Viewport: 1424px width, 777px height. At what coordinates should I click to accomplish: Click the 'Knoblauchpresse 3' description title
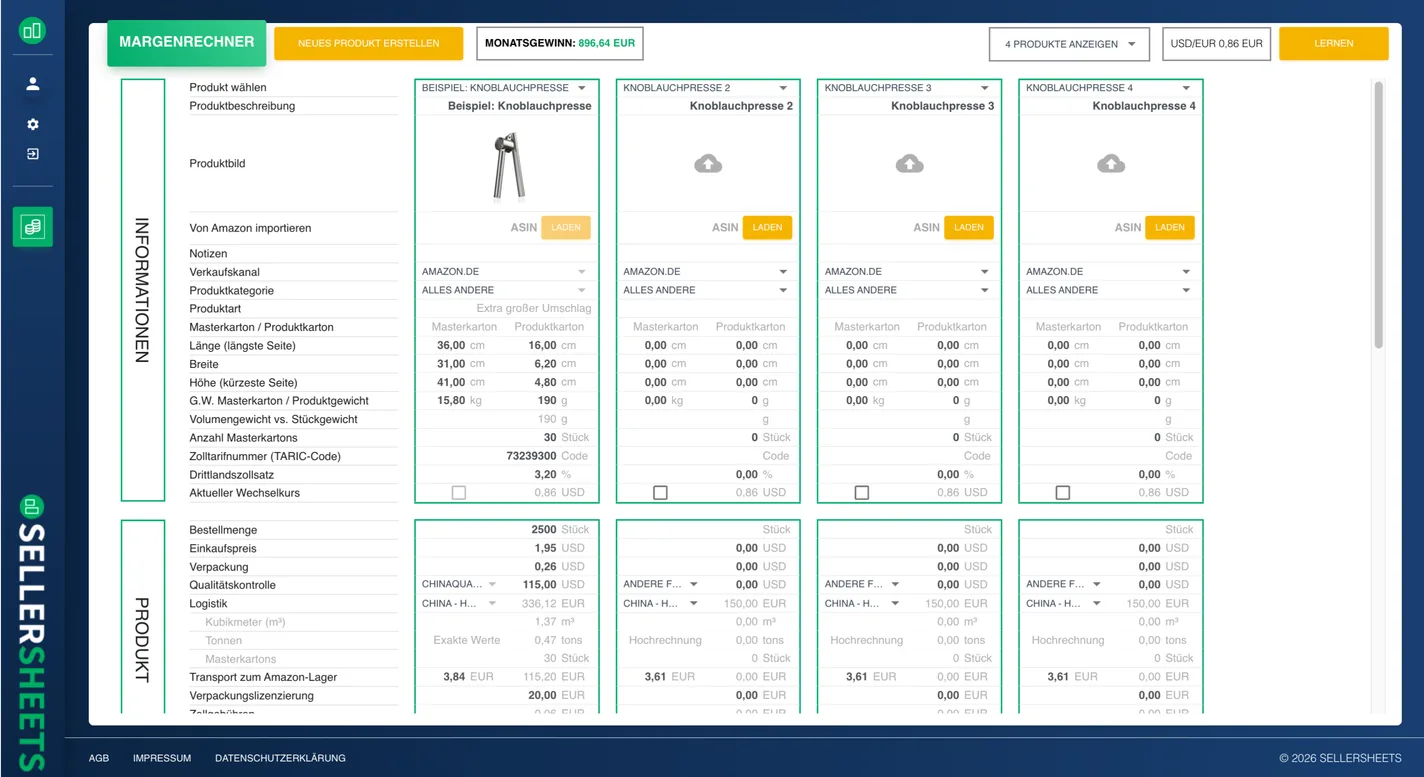tap(942, 106)
